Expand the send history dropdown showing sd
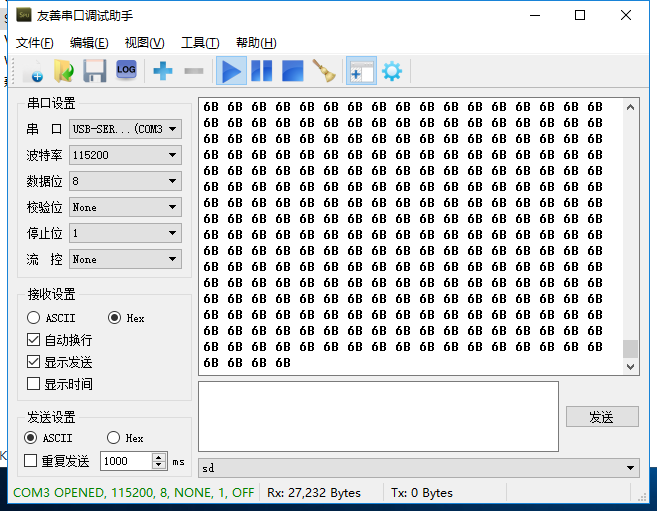This screenshot has height=511, width=657. click(419, 468)
